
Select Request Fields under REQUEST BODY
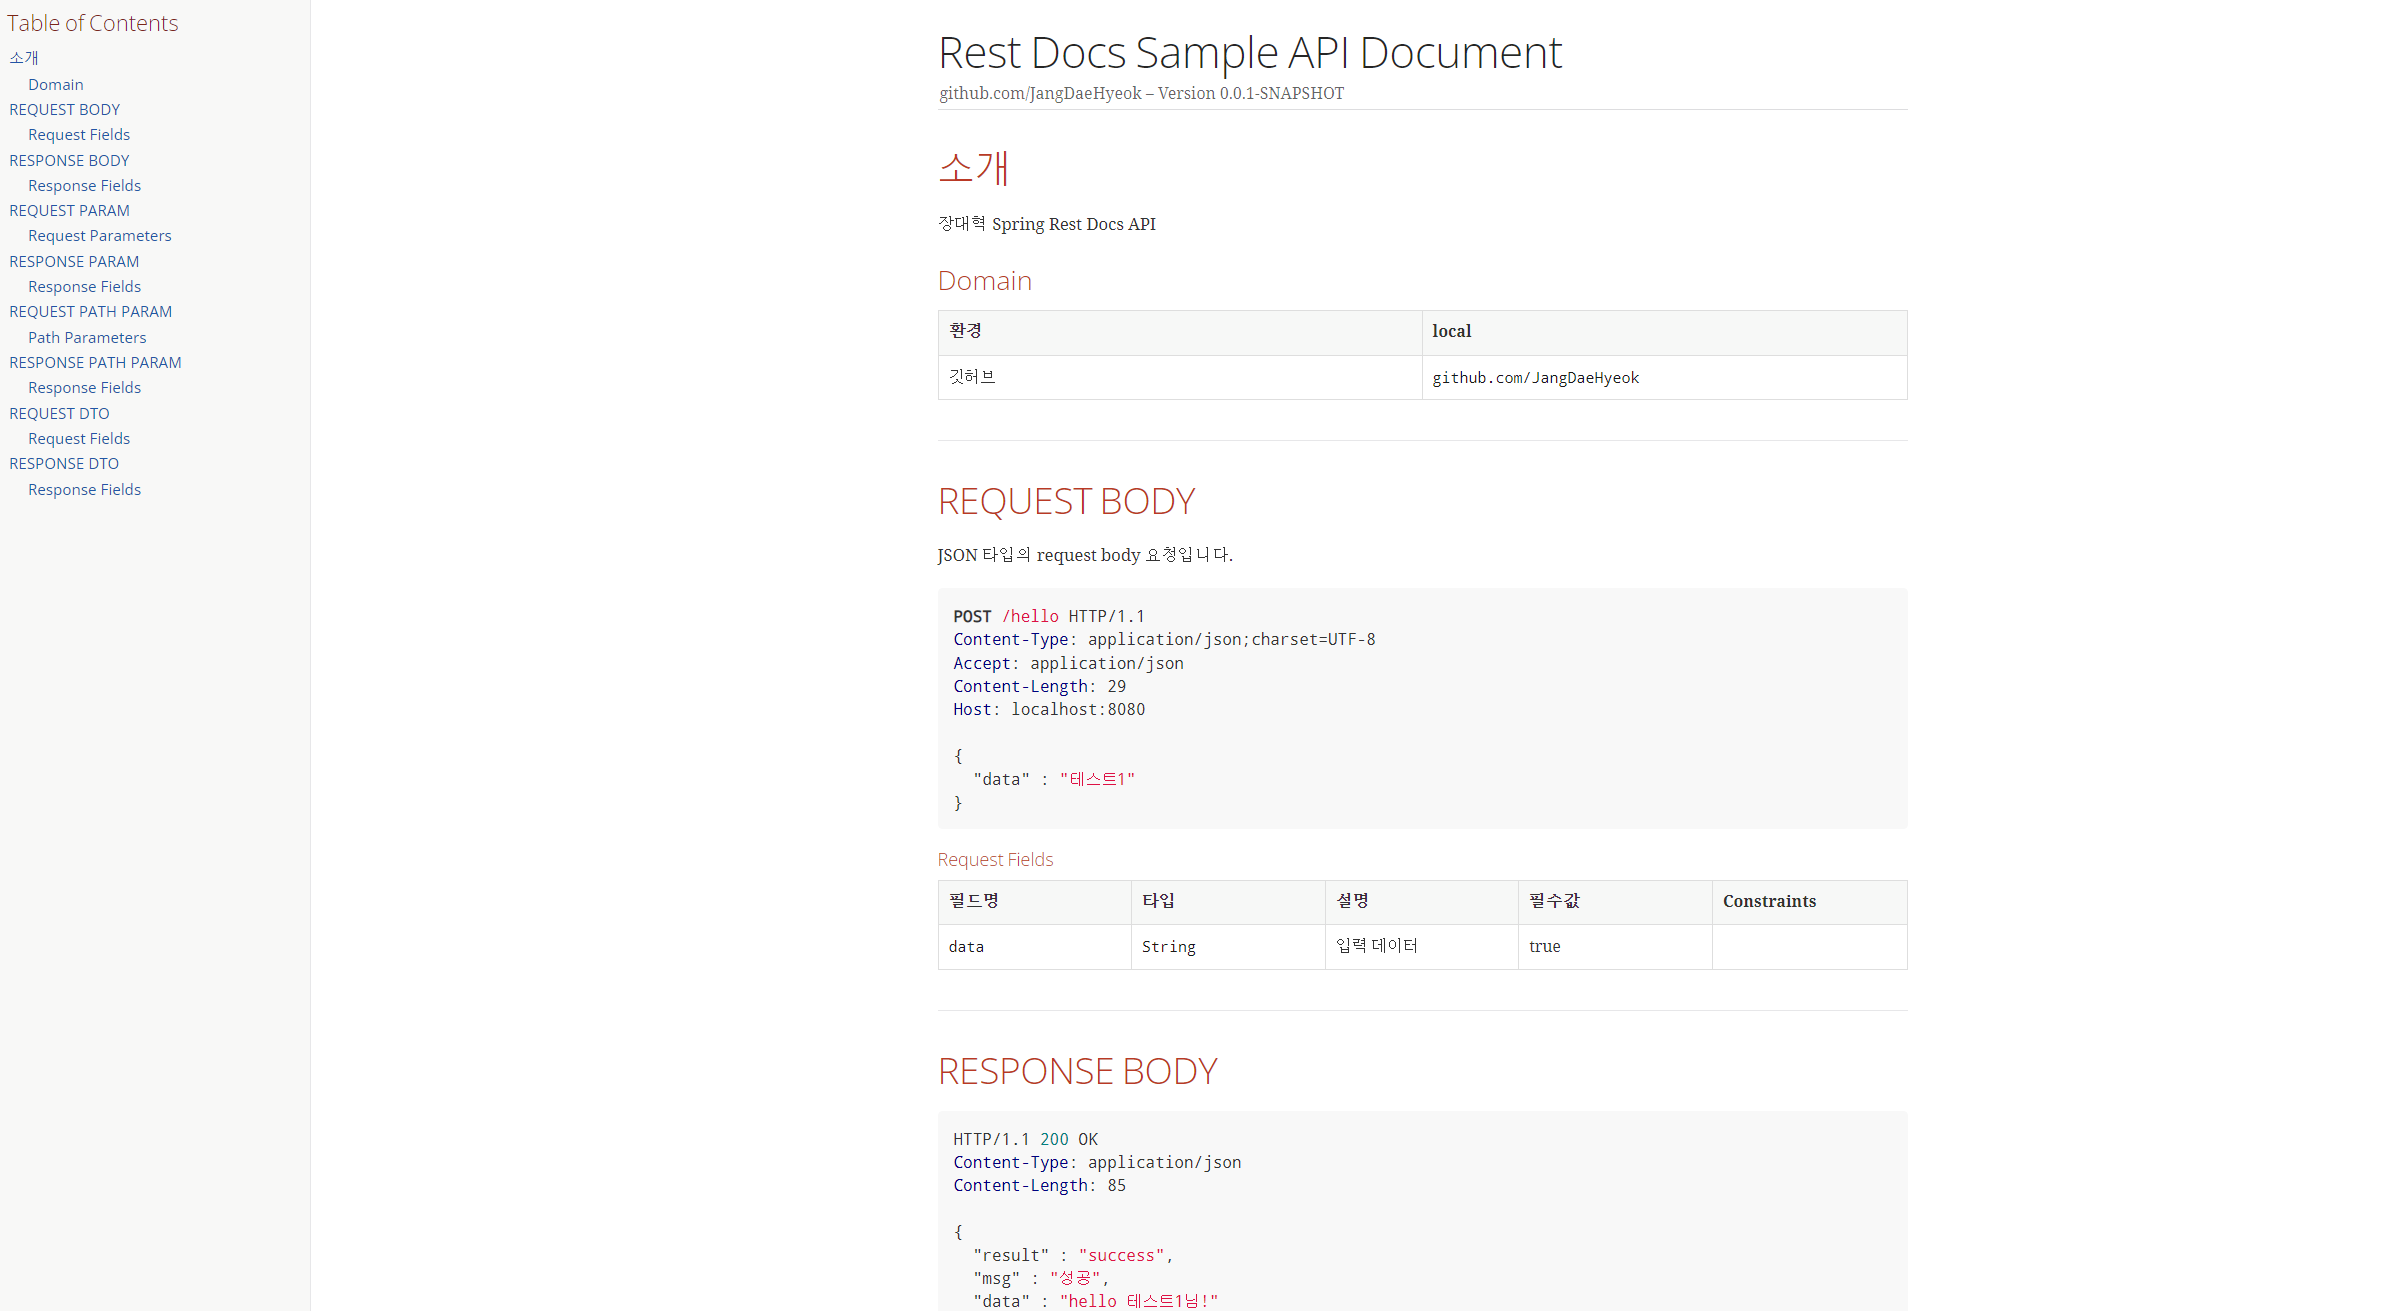[79, 134]
